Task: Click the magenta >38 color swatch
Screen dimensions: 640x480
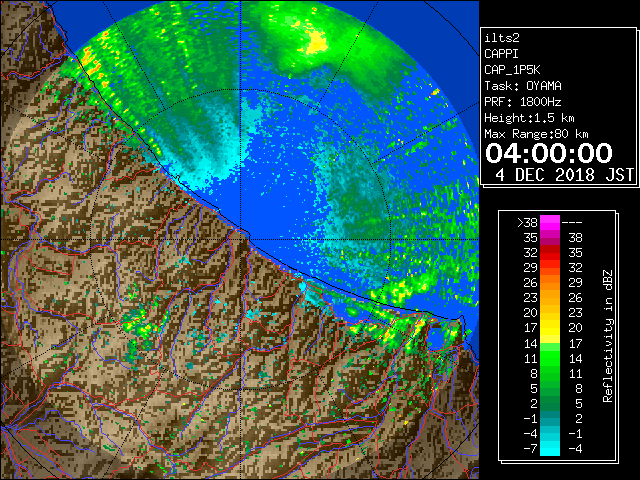Action: tap(550, 223)
